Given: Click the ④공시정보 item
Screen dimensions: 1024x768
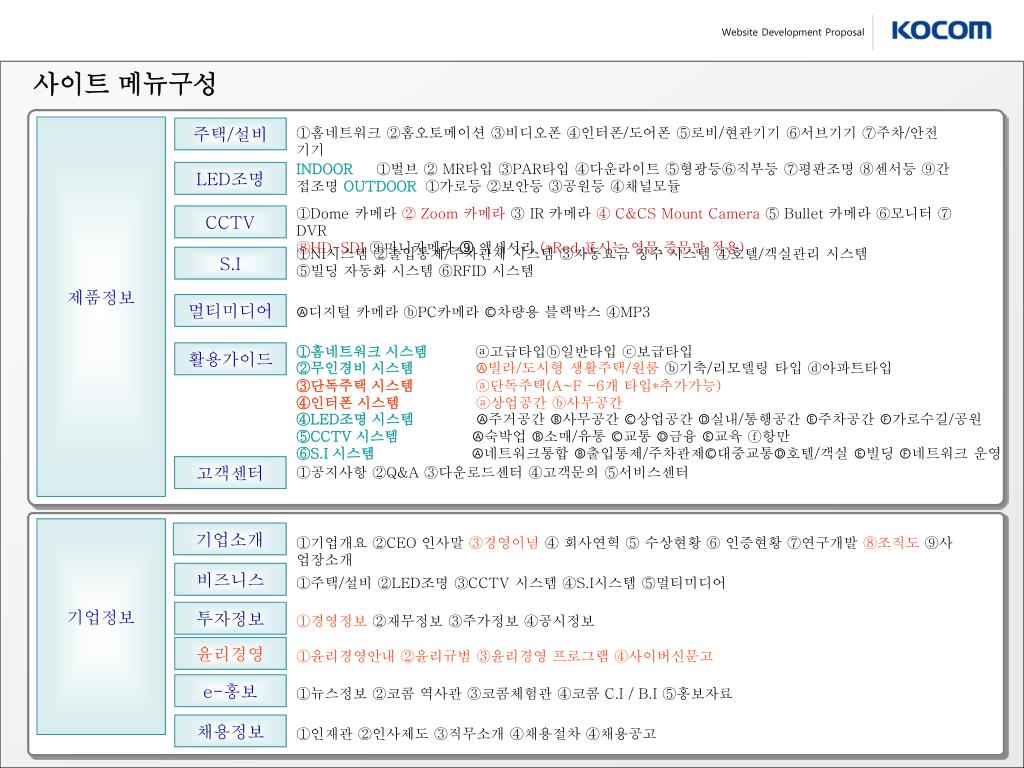Looking at the screenshot, I should (559, 621).
